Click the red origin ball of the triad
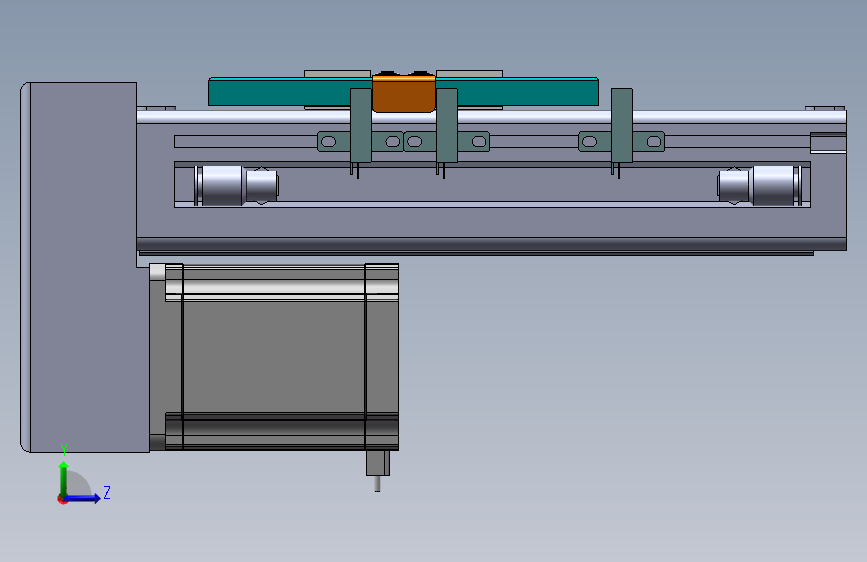Screen dimensions: 867x562 (62, 499)
